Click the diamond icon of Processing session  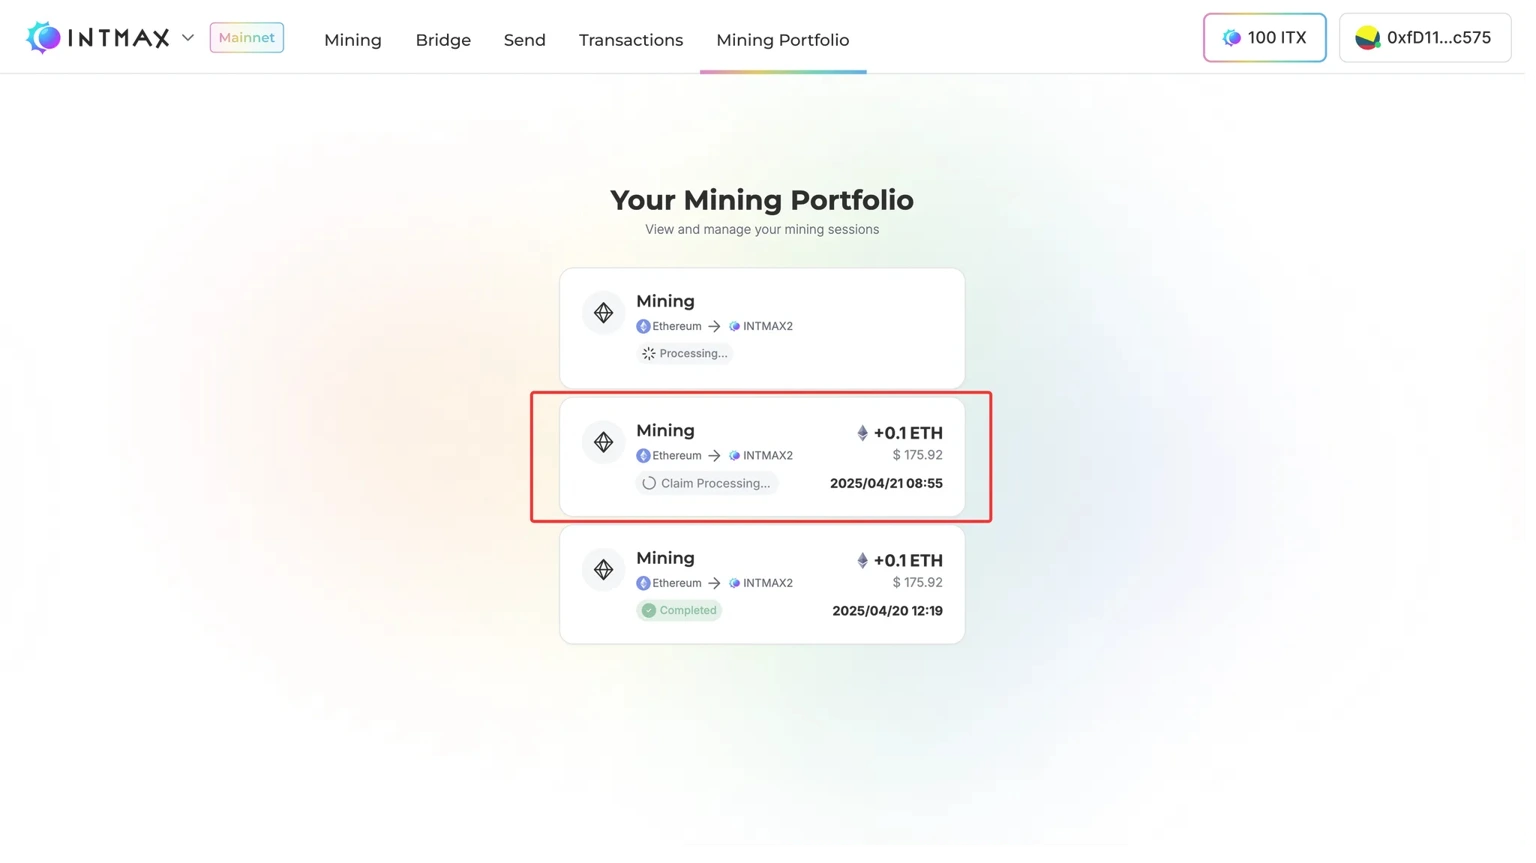click(603, 313)
